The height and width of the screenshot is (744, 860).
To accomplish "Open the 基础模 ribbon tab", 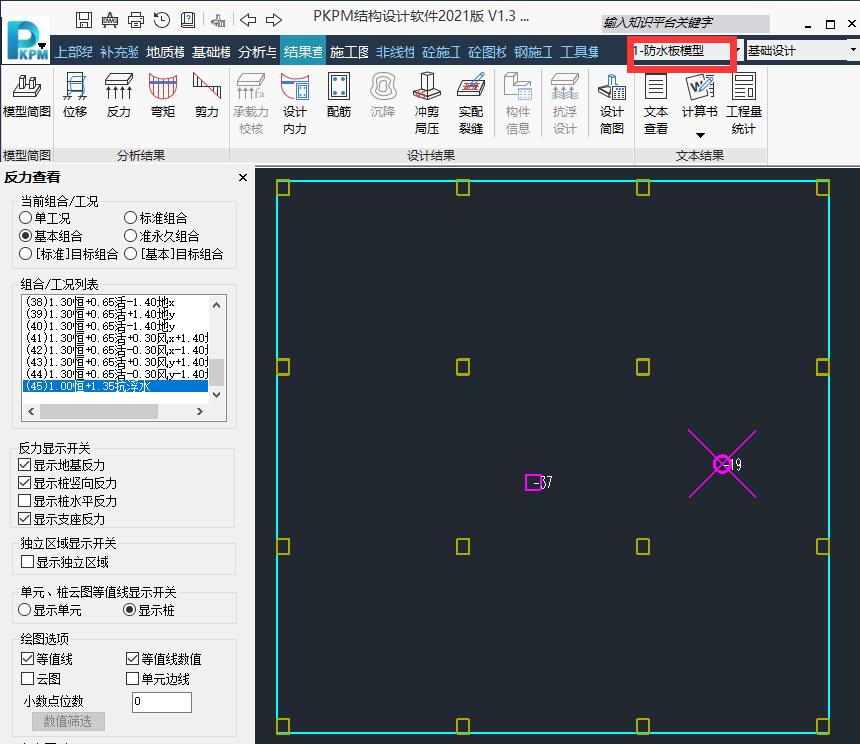I will [211, 52].
